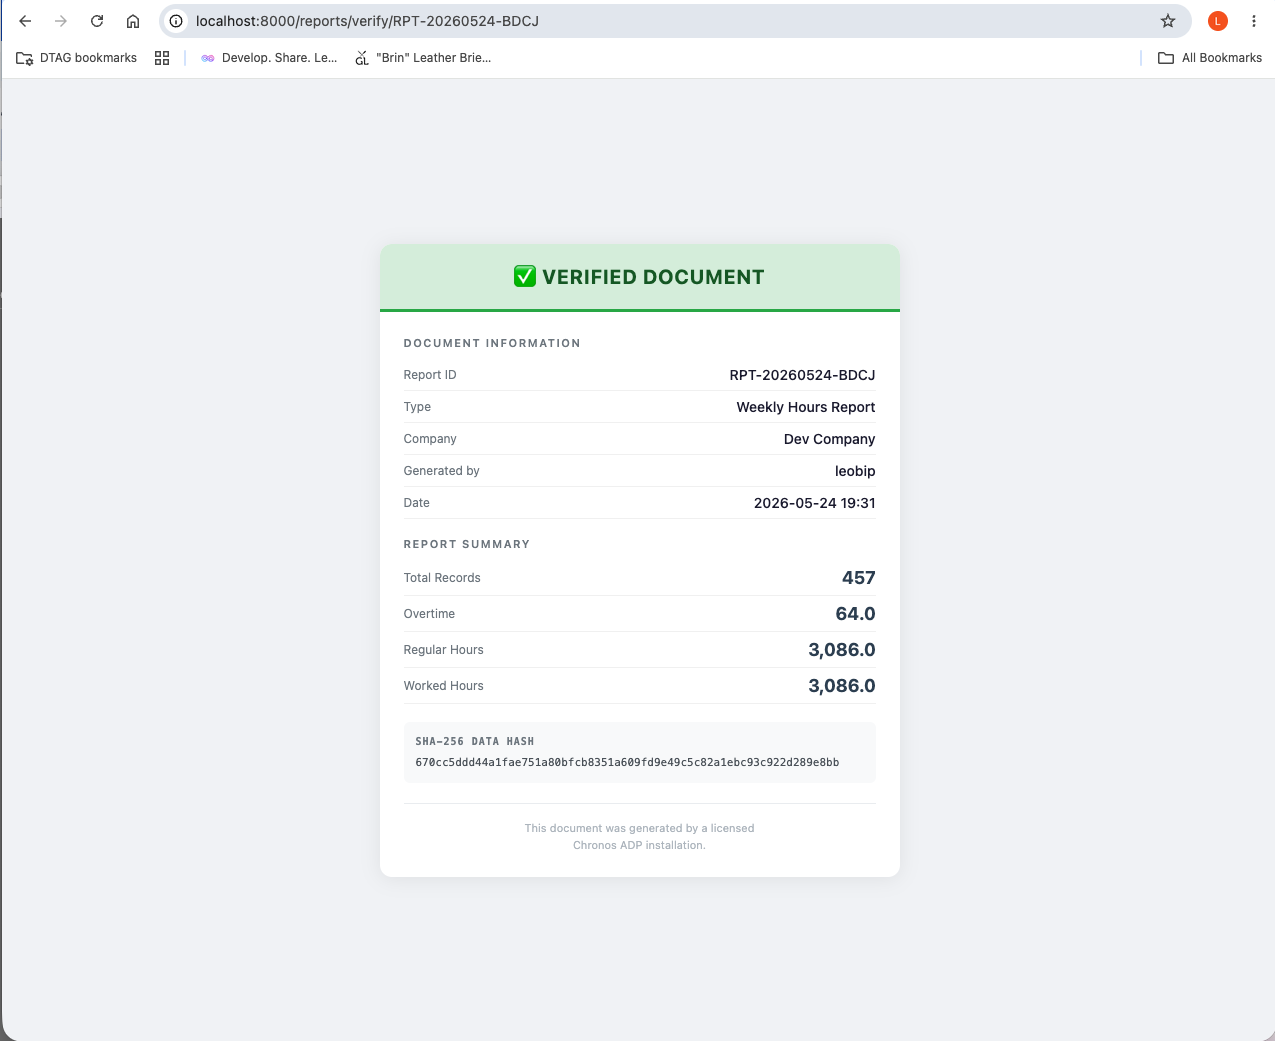Click the VERIFIED DOCUMENT heading
The height and width of the screenshot is (1041, 1275).
653,277
